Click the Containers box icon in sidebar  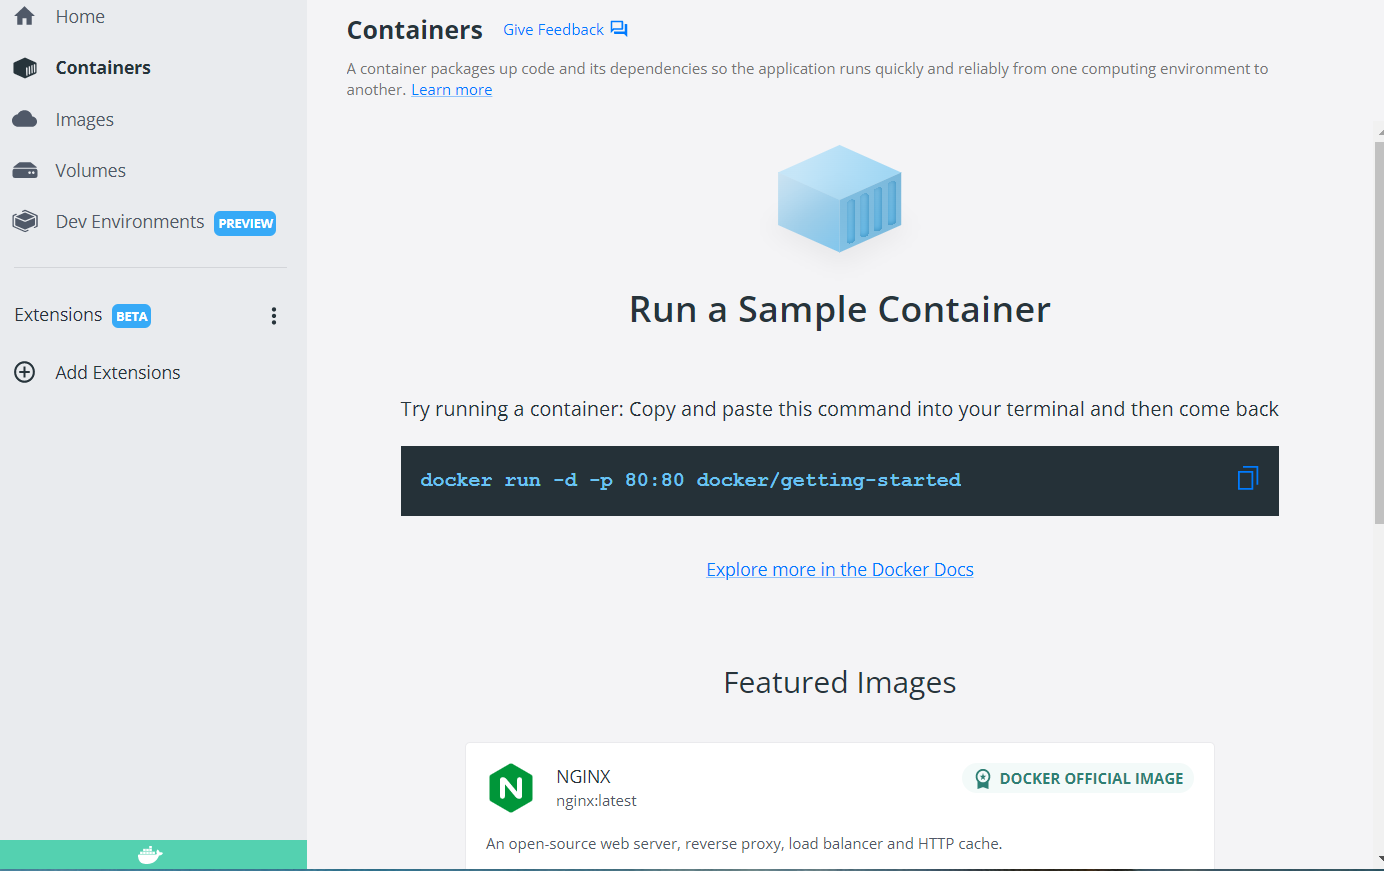(x=25, y=68)
